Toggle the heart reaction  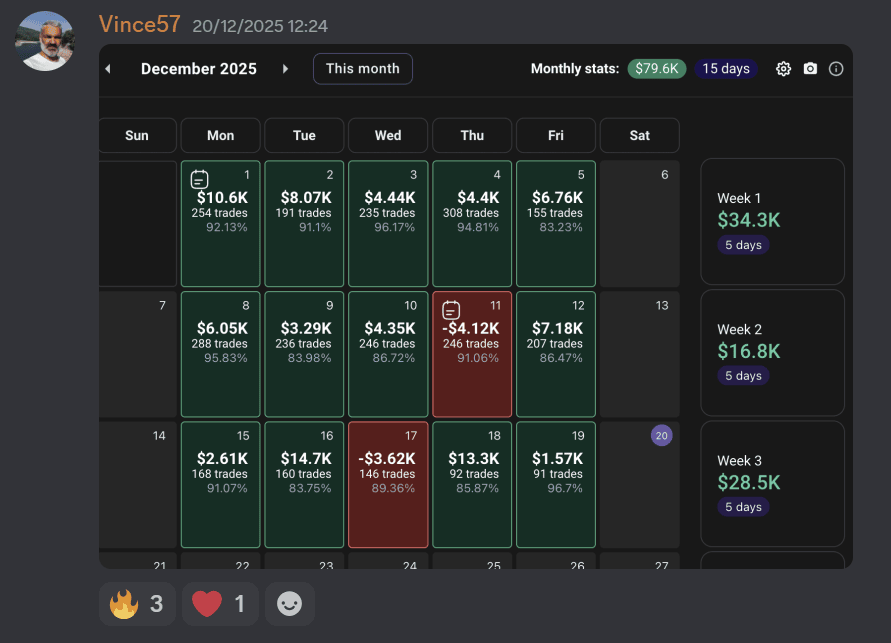tap(219, 604)
